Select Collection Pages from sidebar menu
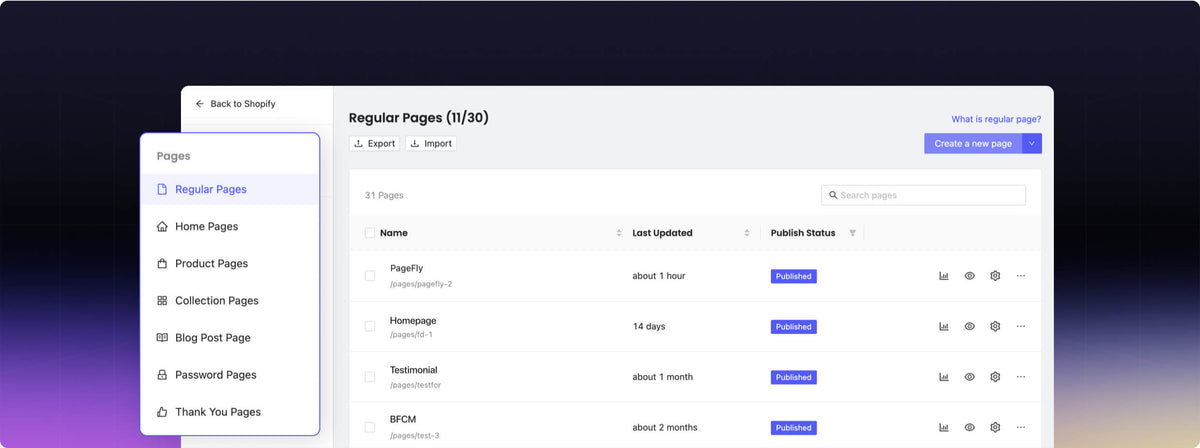The image size is (1200, 448). 216,301
